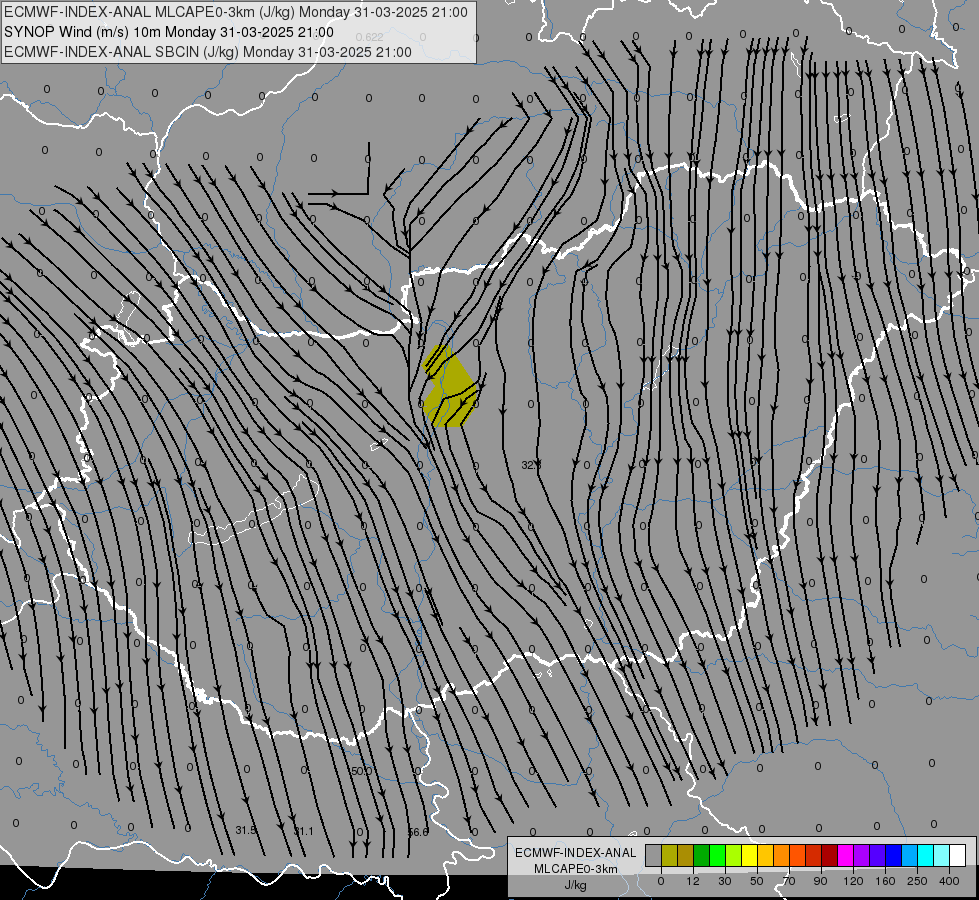Viewport: 979px width, 900px height.
Task: Click the '56.6' value near the bottom
Action: (418, 832)
